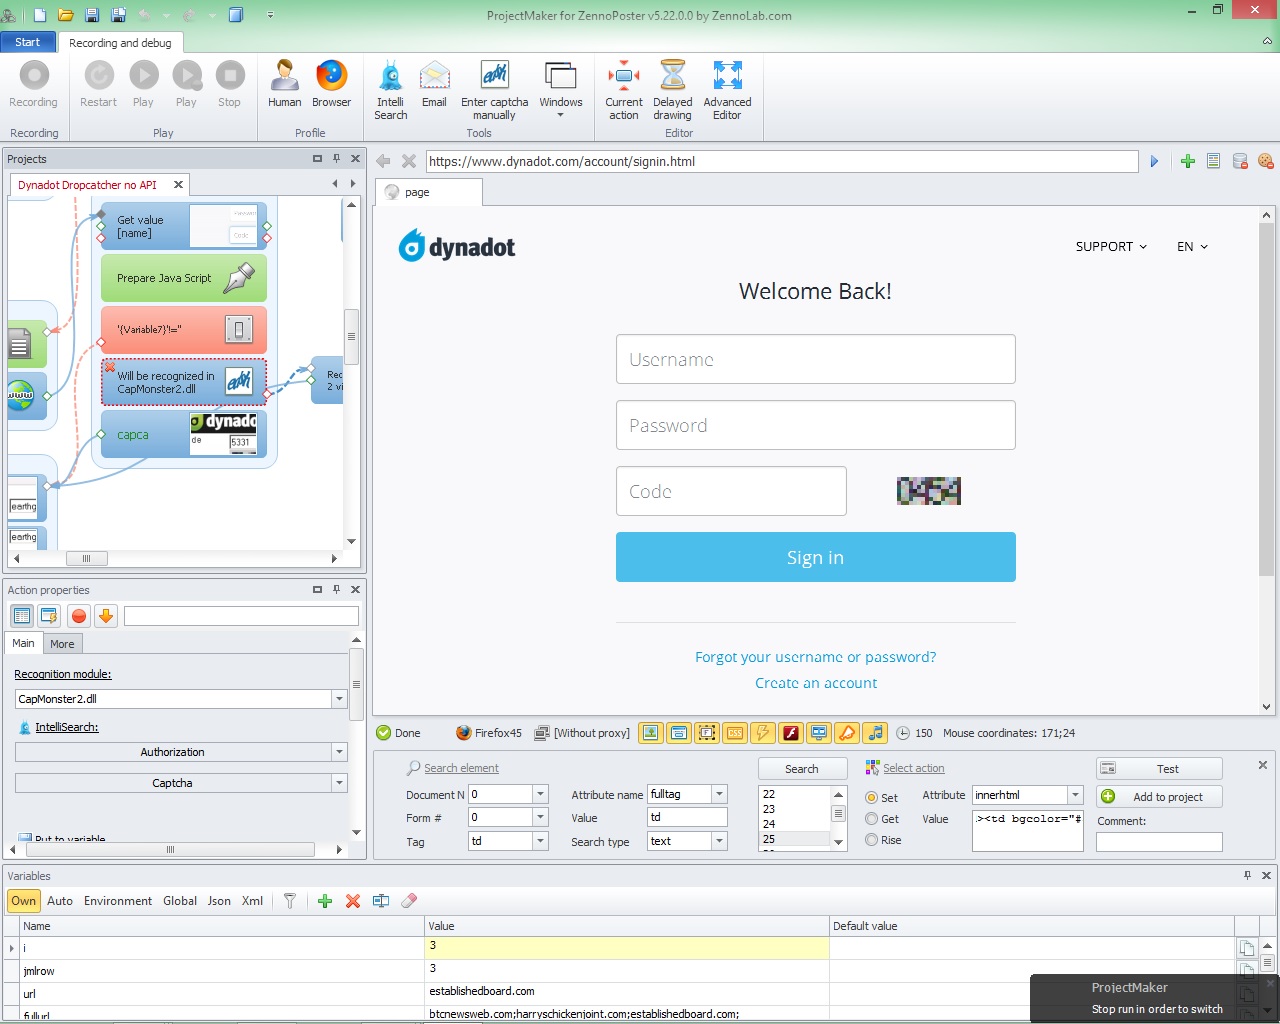Screen dimensions: 1280x1024
Task: Click Add to project button
Action: [1159, 797]
